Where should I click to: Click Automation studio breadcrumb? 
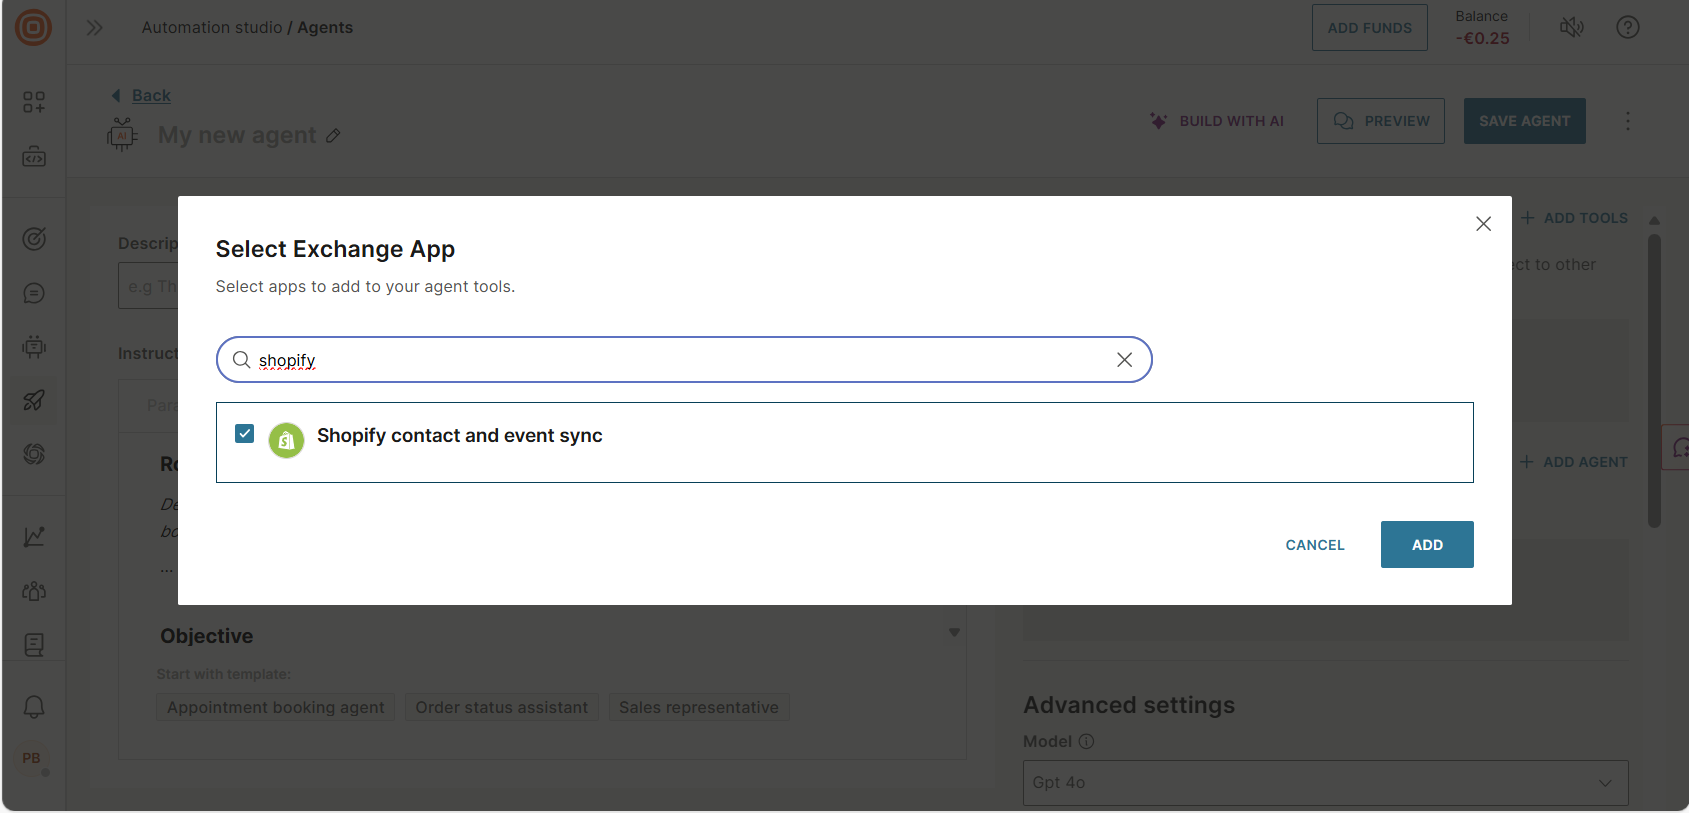212,28
